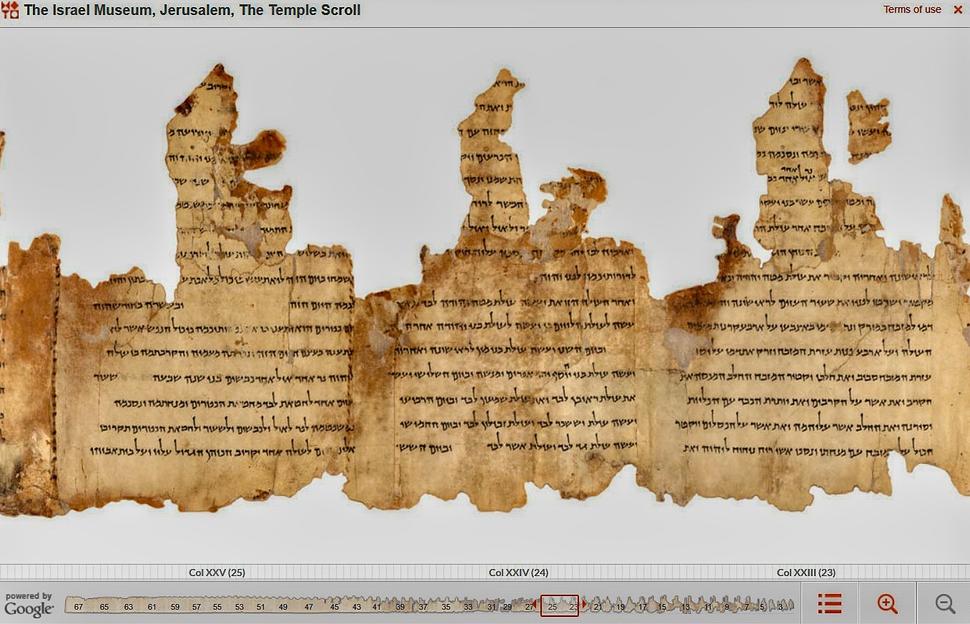This screenshot has width=970, height=624.
Task: Jump to column 19 in scroll navigator
Action: (620, 607)
